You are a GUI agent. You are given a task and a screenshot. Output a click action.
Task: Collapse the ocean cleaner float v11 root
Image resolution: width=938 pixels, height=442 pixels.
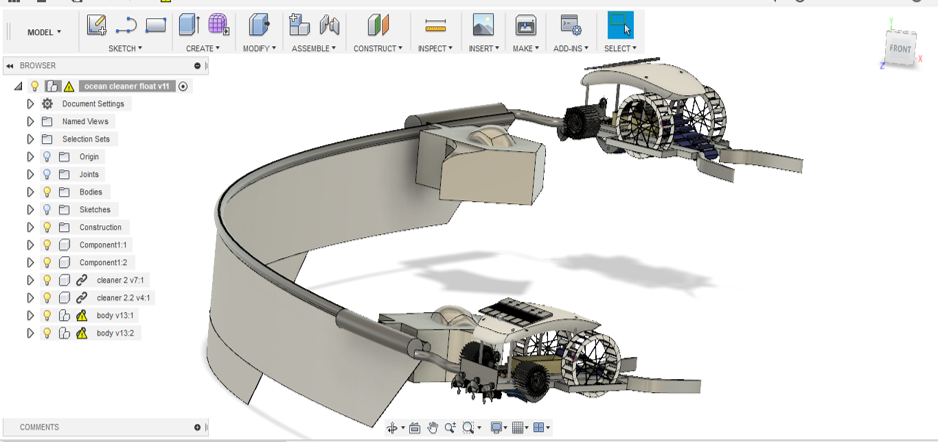point(18,86)
